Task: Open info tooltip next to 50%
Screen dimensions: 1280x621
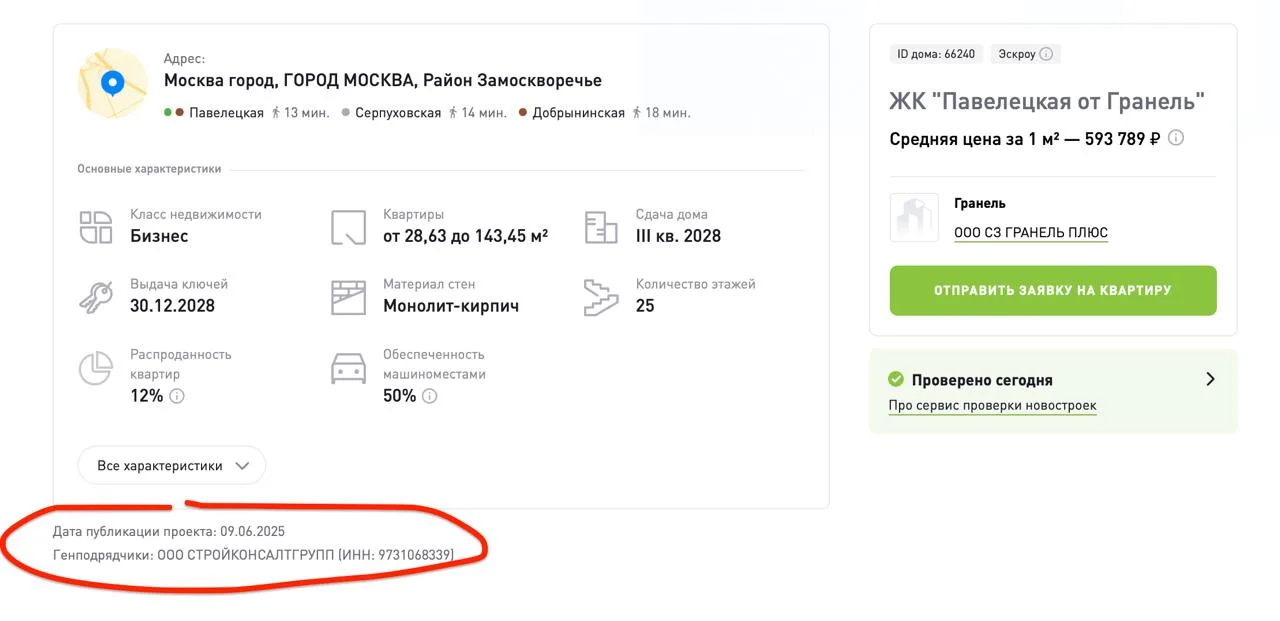Action: tap(430, 396)
